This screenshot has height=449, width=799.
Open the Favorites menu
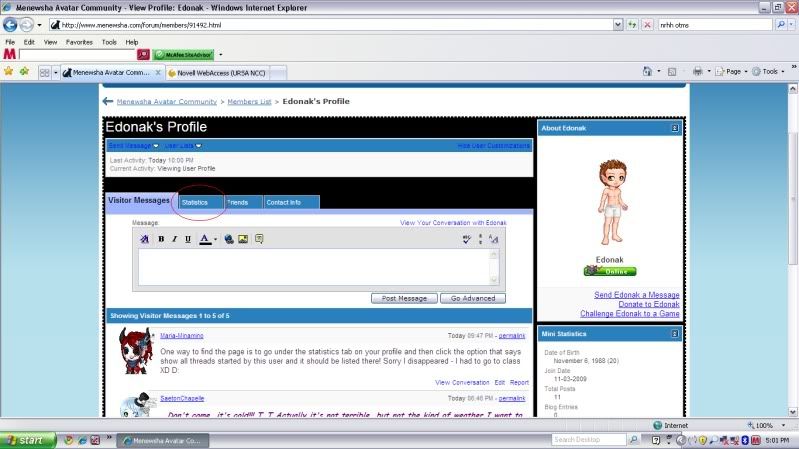coord(79,42)
